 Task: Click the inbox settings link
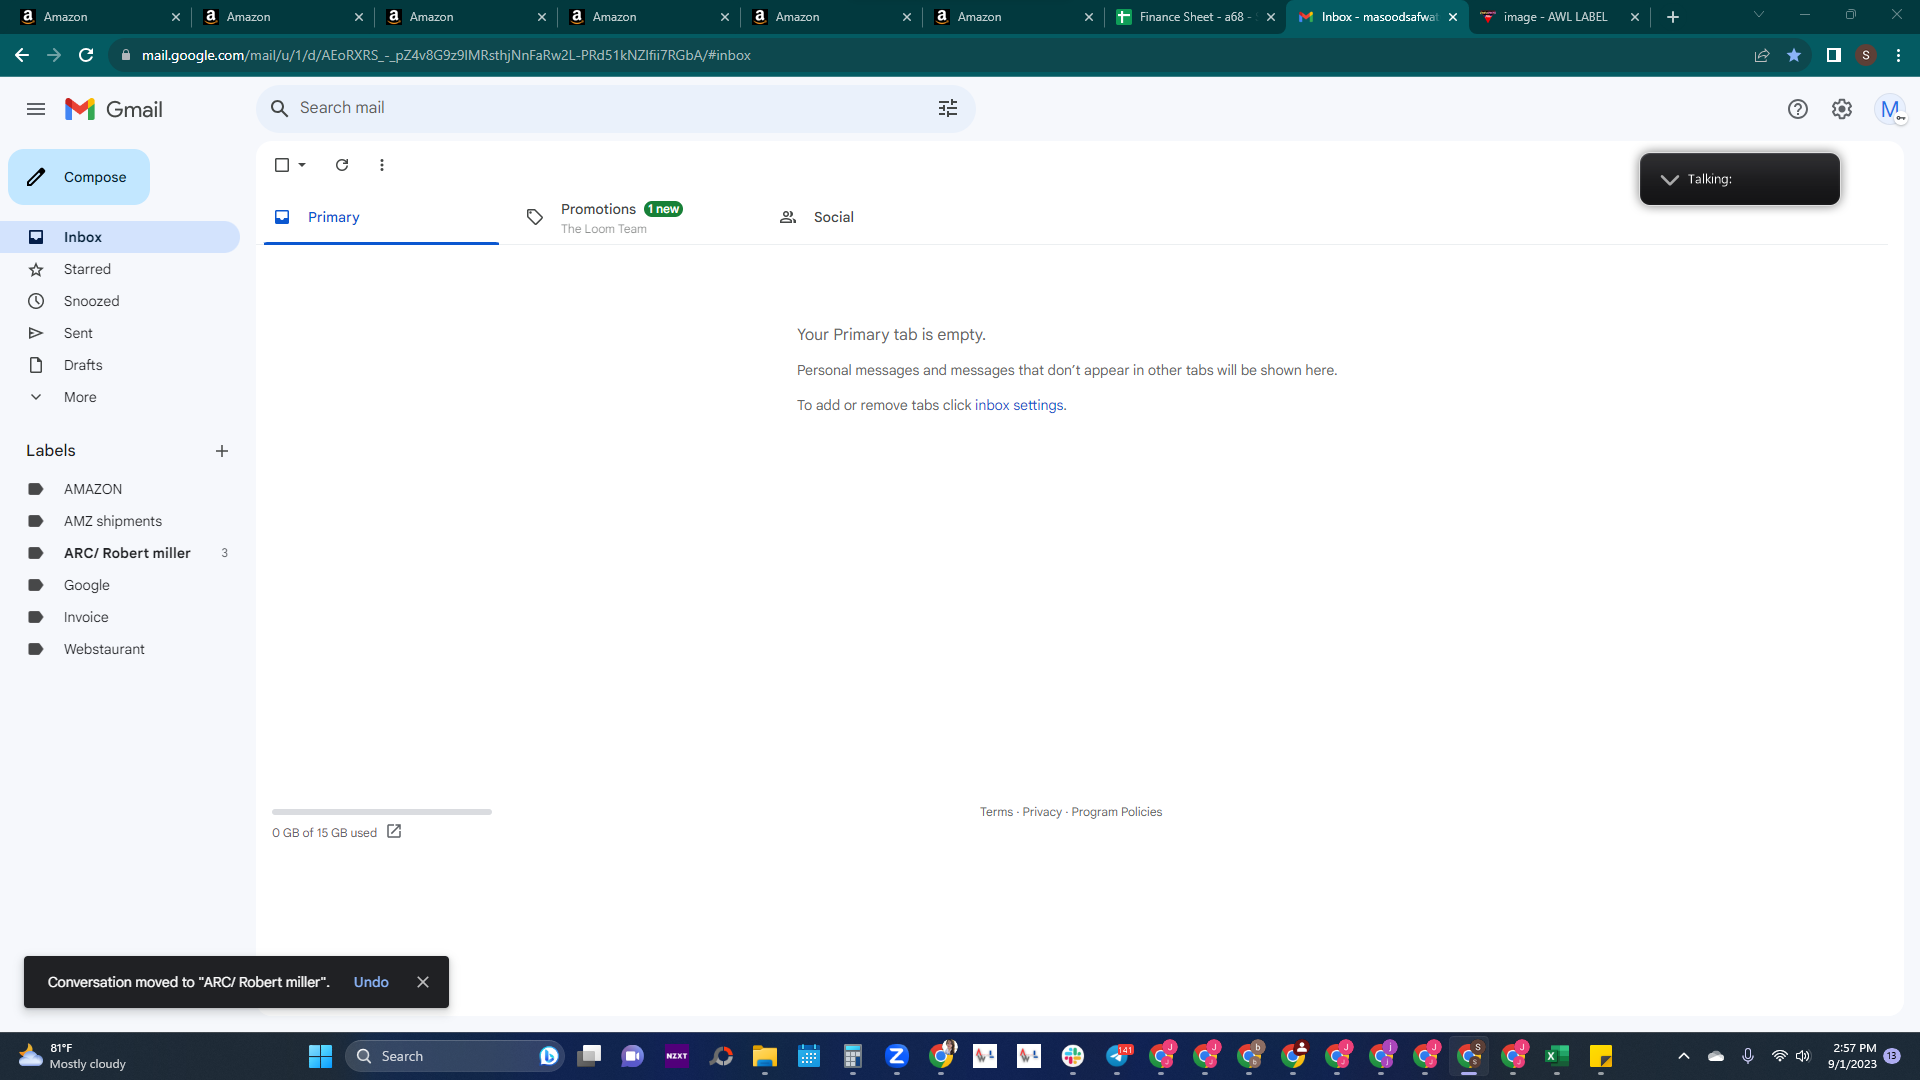pos(1019,405)
